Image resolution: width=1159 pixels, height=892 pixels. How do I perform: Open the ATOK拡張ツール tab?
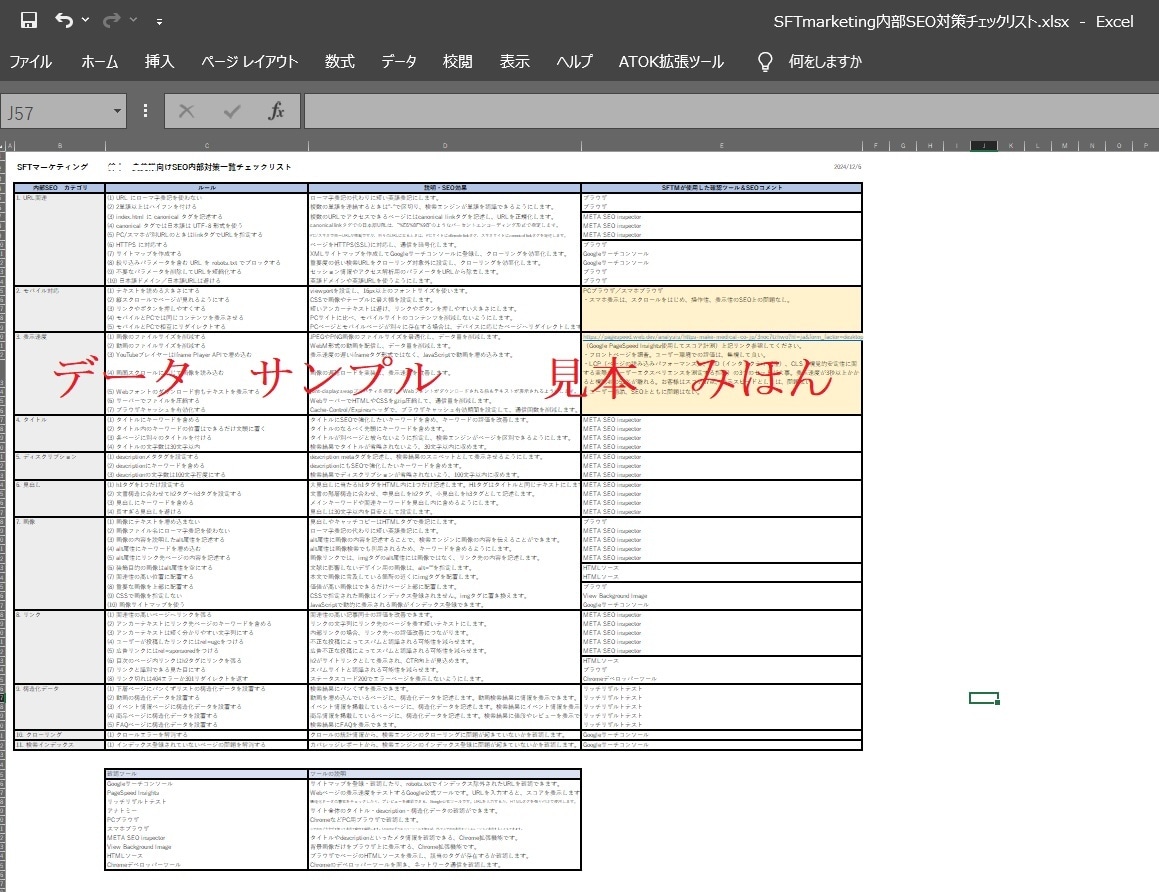click(671, 61)
